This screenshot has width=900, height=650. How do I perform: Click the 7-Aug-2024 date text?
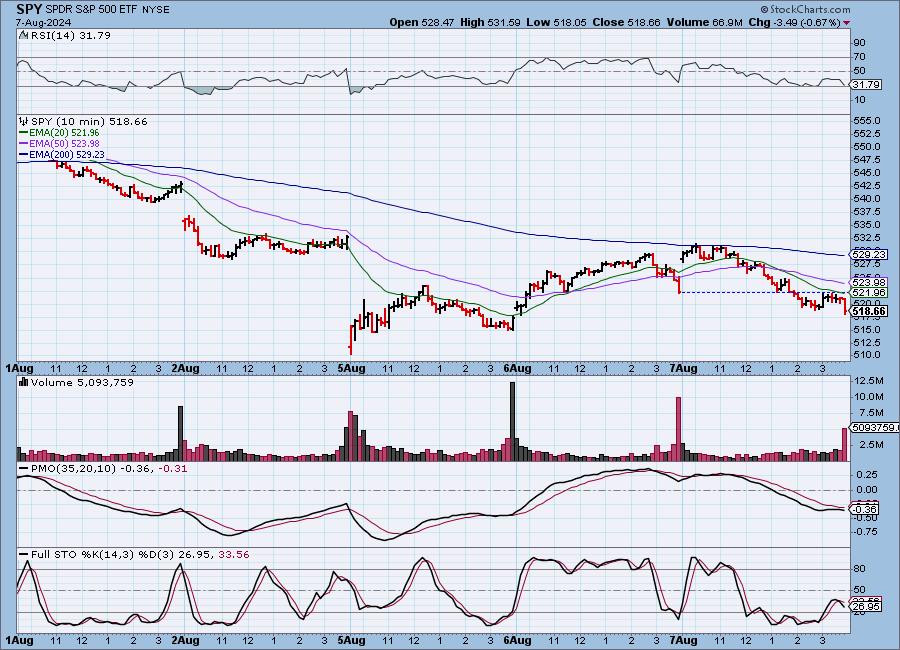click(x=44, y=23)
